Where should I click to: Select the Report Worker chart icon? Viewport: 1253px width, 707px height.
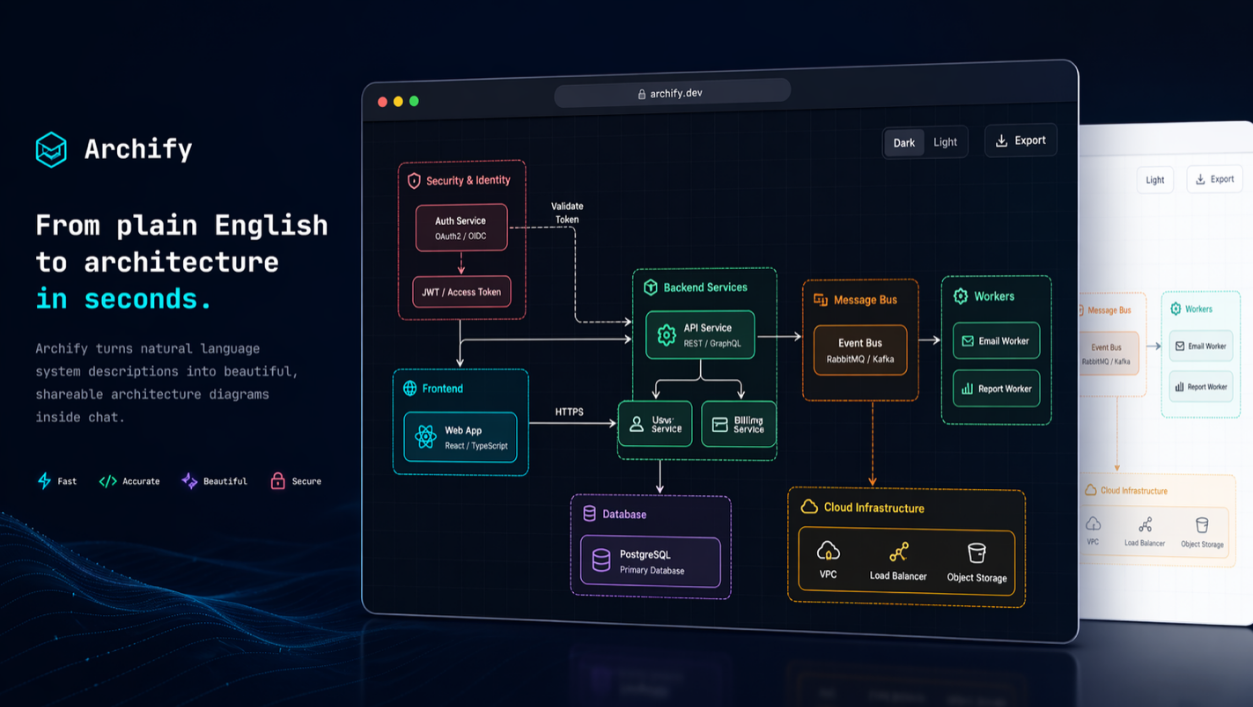click(x=967, y=389)
